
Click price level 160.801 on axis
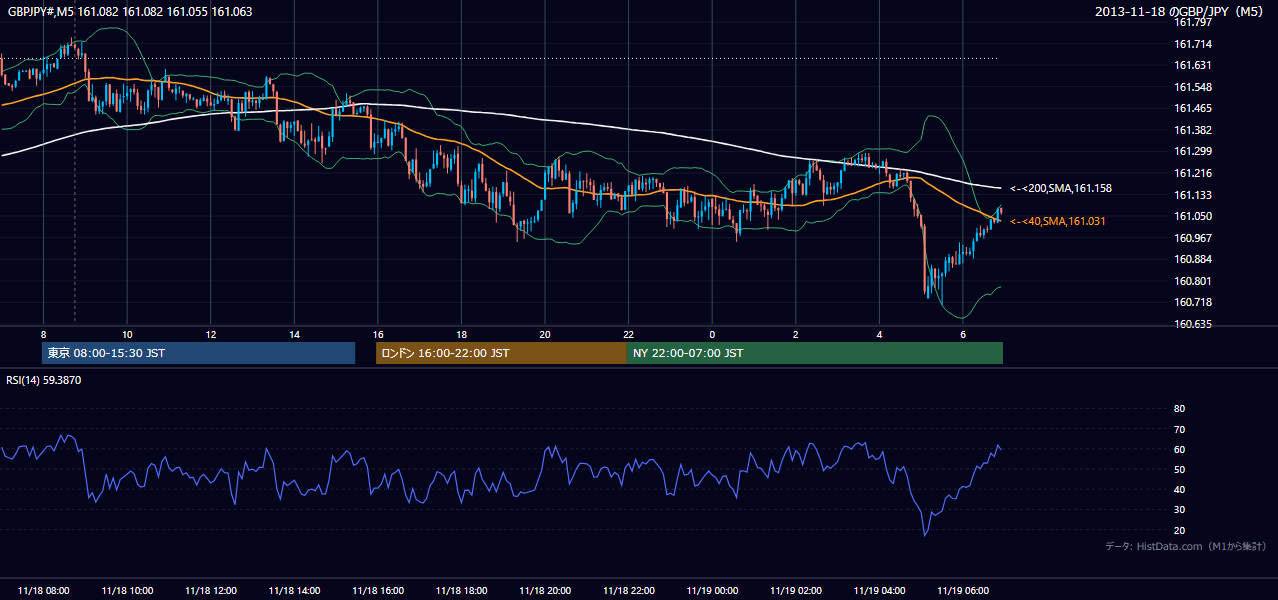click(1192, 281)
